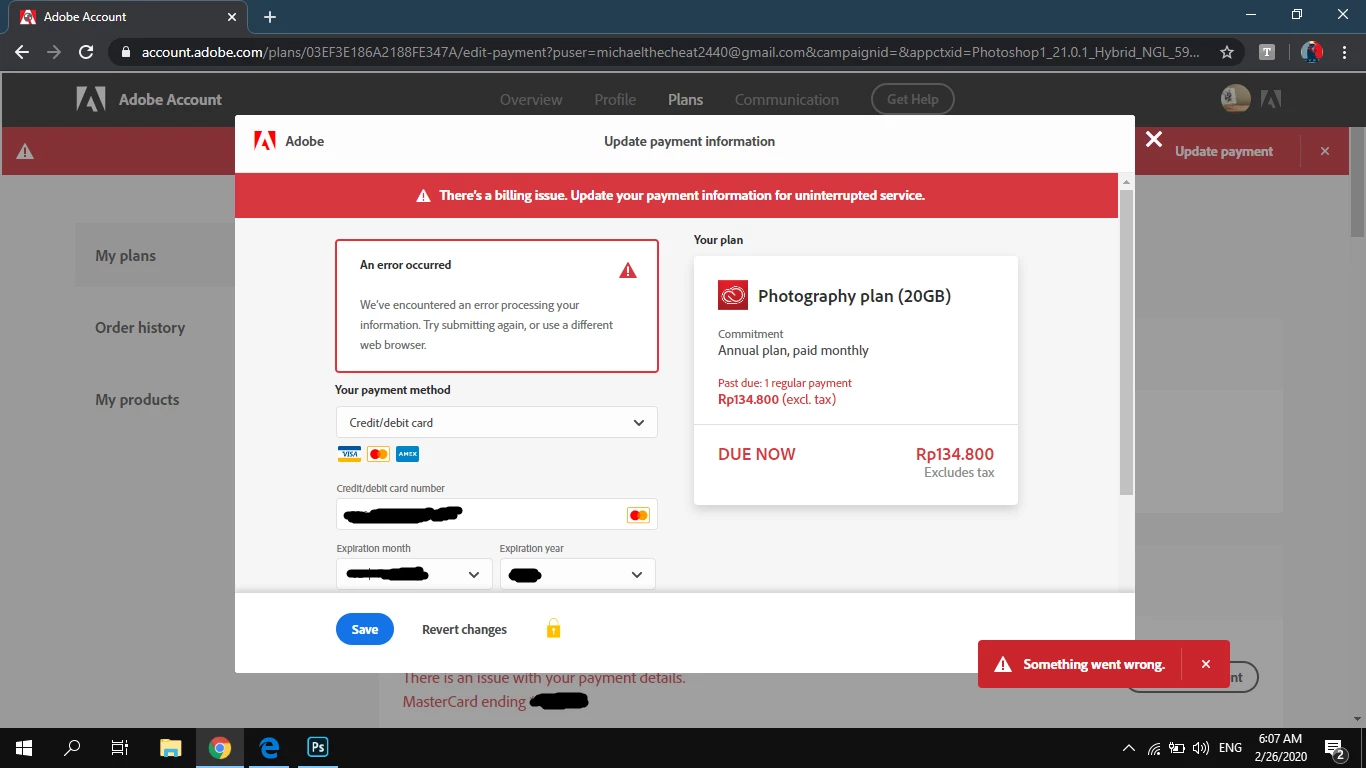Image resolution: width=1366 pixels, height=768 pixels.
Task: Close the Update payment information dialog with the X
Action: [x=1154, y=139]
